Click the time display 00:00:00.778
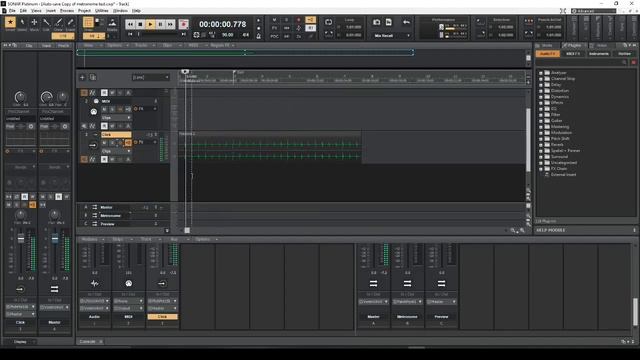The width and height of the screenshot is (640, 360). 223,24
